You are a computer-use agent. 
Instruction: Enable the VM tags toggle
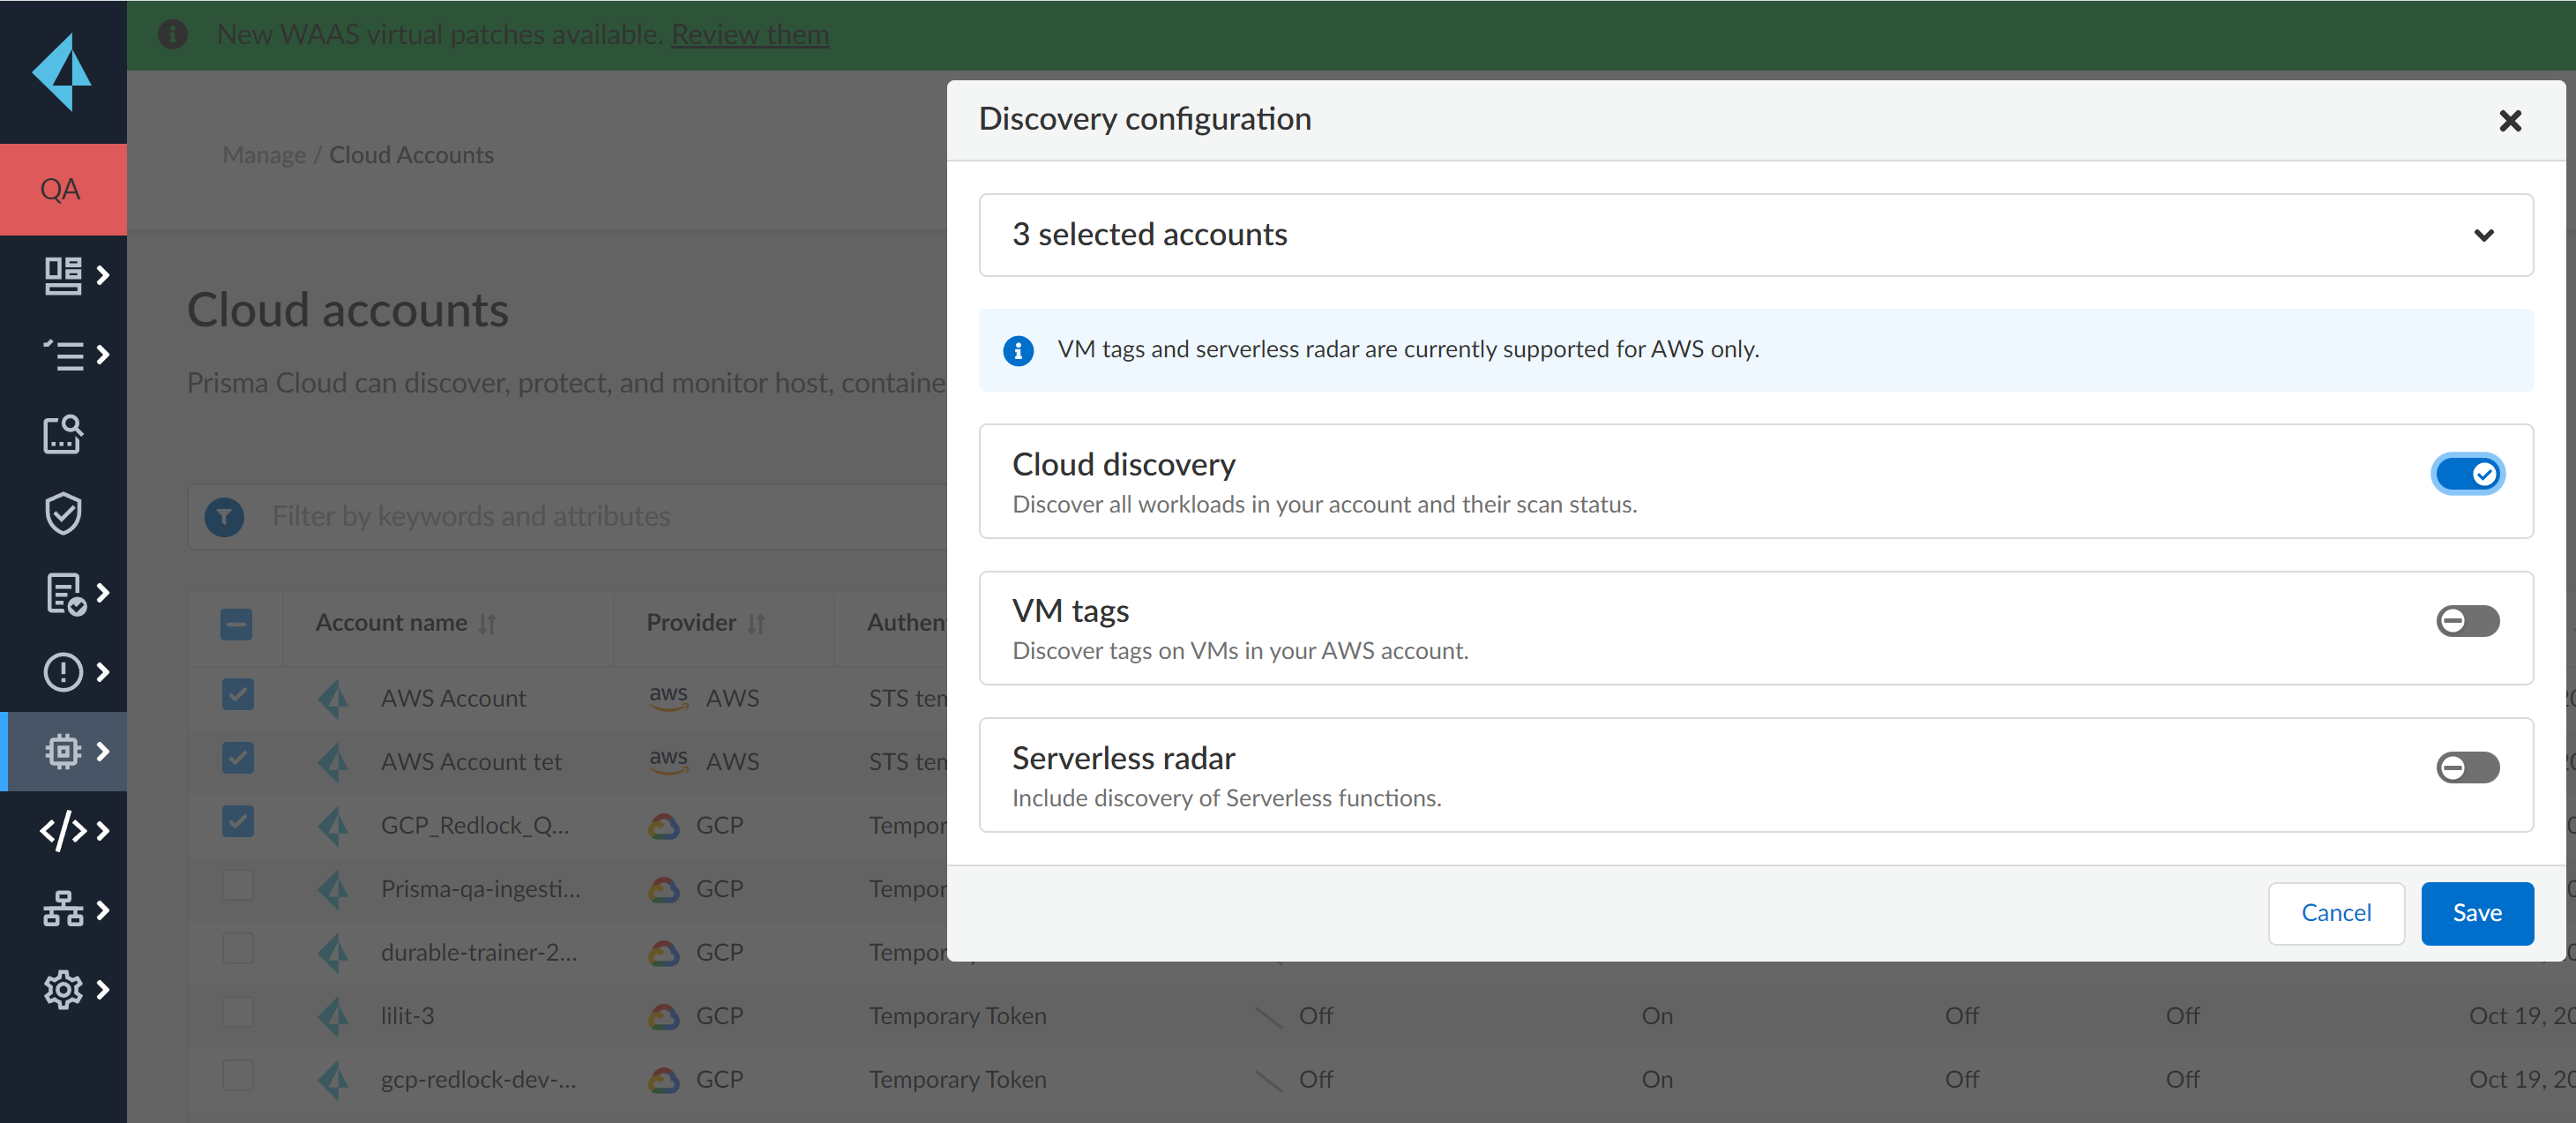coord(2467,621)
